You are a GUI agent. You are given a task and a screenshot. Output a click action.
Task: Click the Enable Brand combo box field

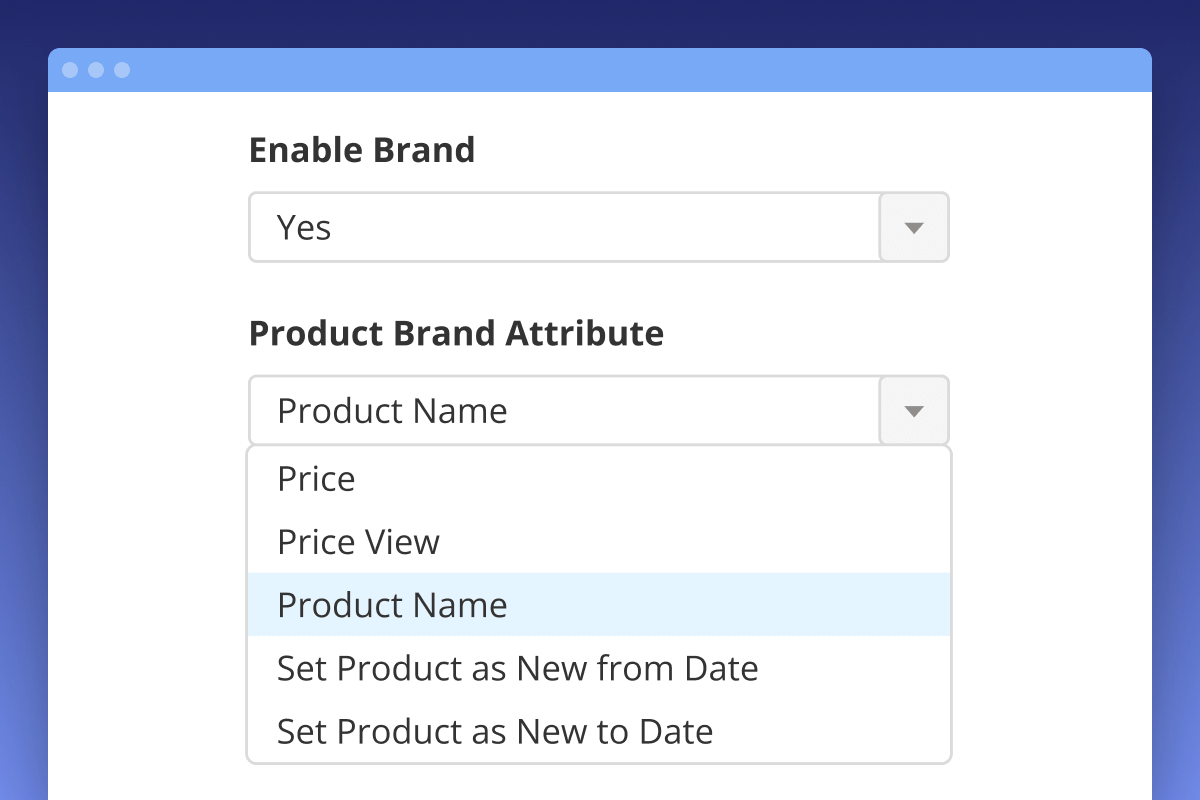click(x=560, y=227)
